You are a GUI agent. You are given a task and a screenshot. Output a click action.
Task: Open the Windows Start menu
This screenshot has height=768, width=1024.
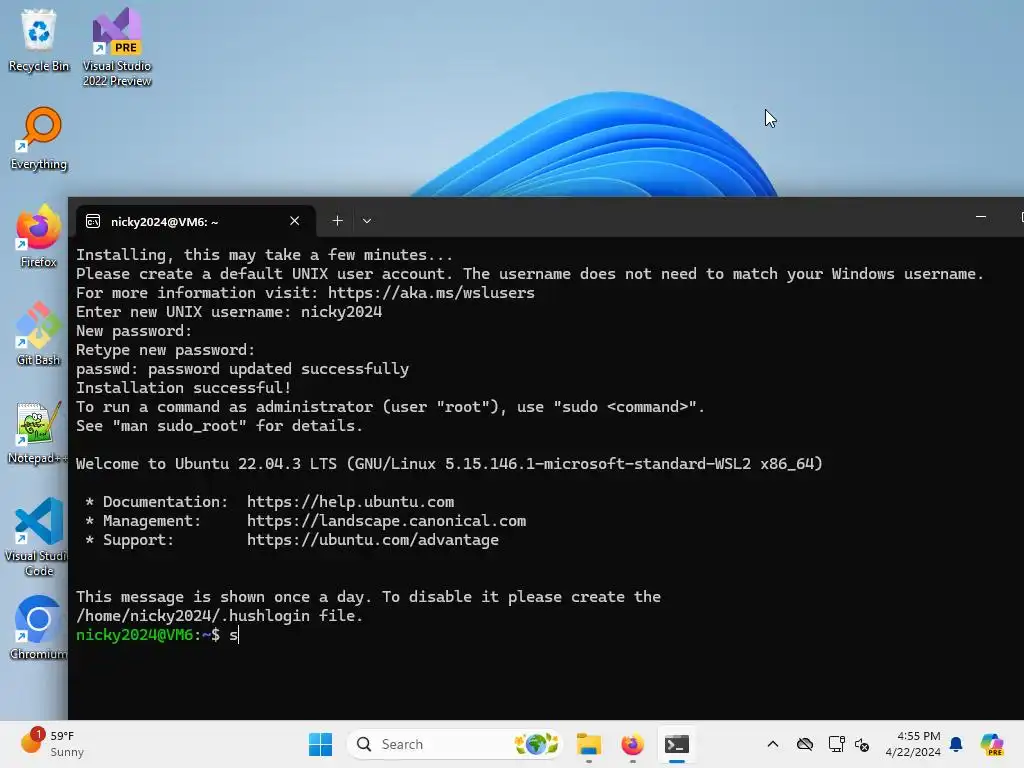pyautogui.click(x=320, y=744)
